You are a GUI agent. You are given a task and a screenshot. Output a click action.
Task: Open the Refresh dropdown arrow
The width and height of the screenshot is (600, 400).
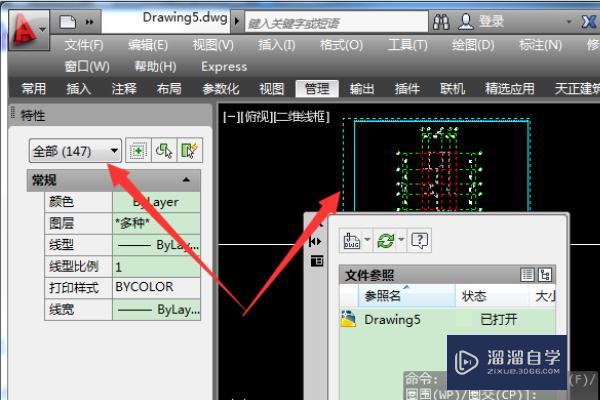tap(401, 240)
